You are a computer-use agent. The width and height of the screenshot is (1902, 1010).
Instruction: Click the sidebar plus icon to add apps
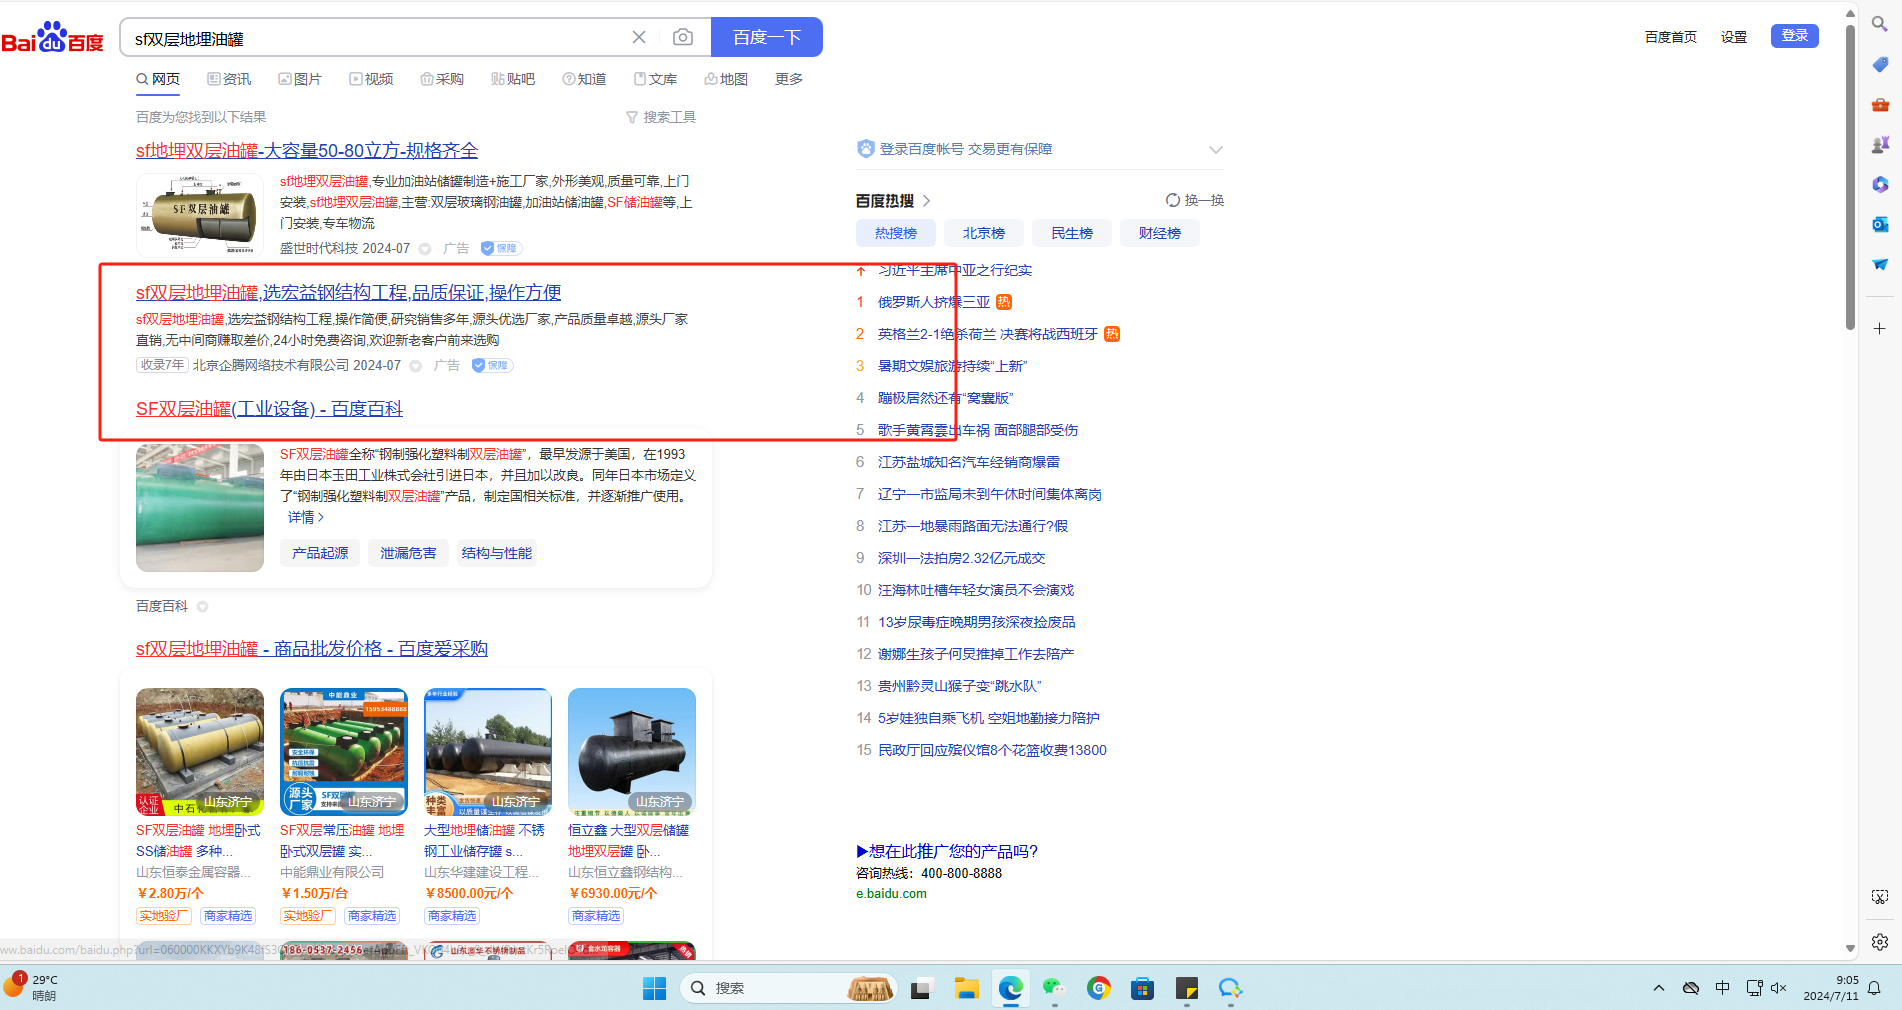(1880, 329)
